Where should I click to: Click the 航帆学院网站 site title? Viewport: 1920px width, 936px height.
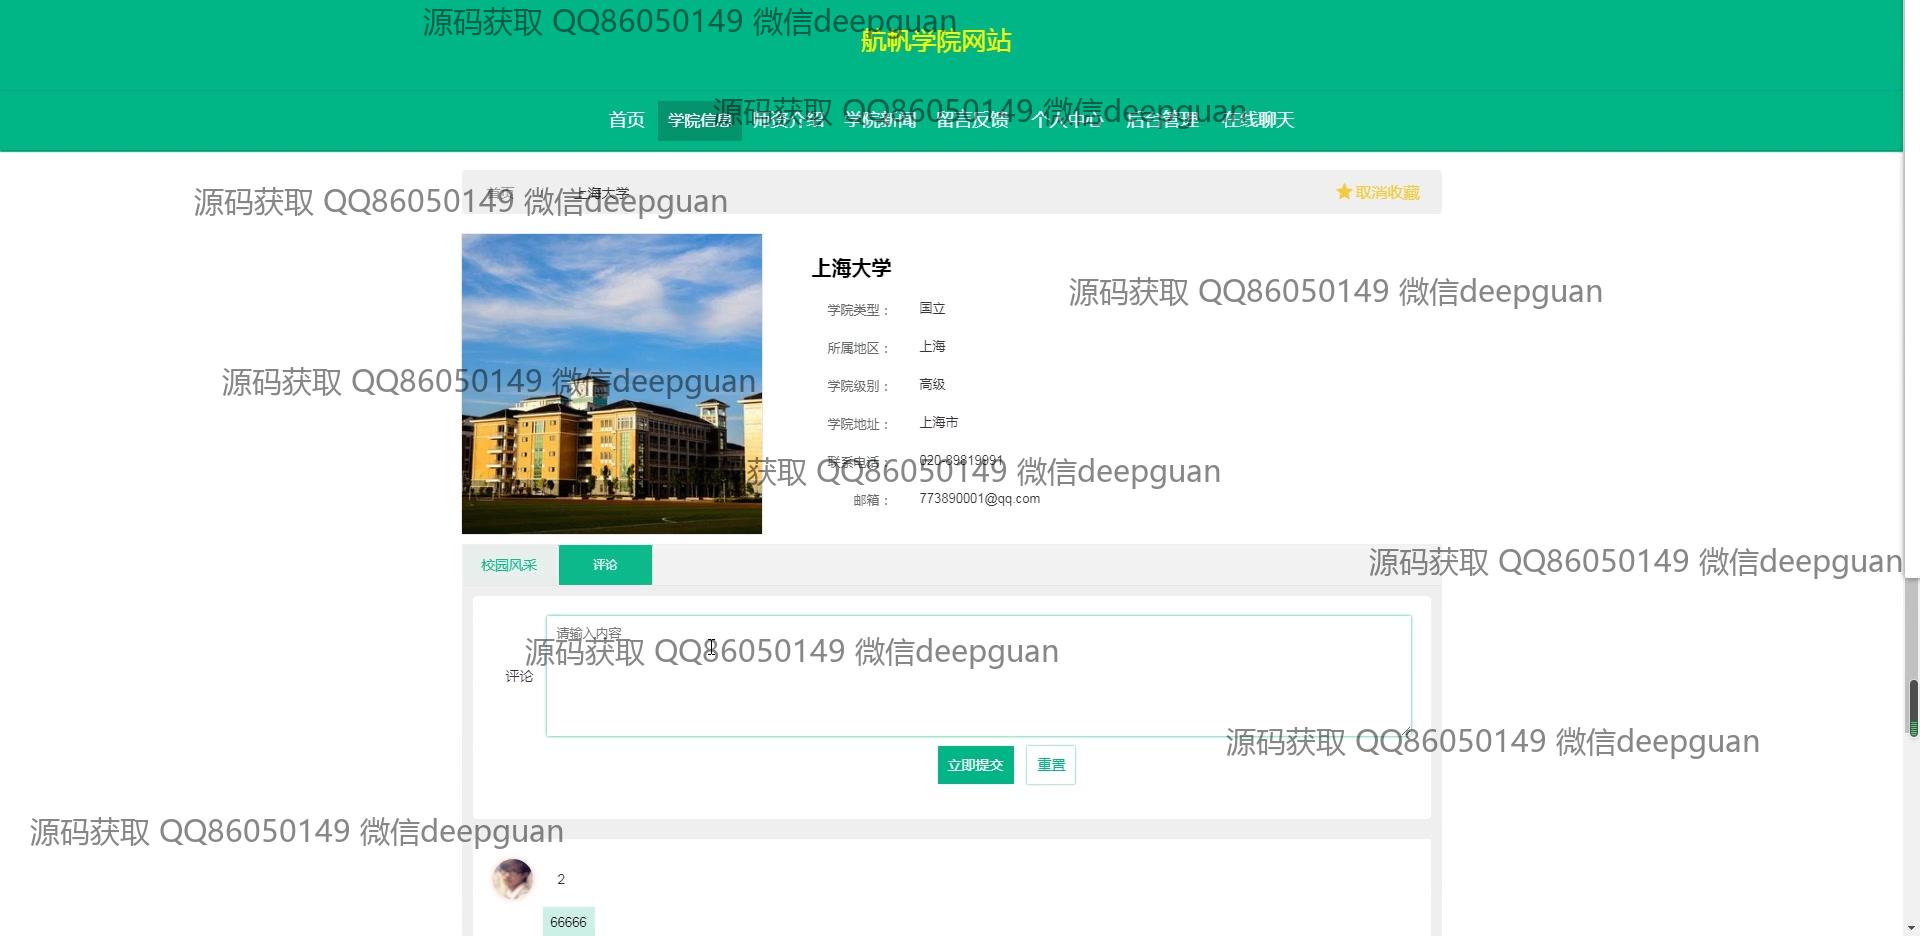pyautogui.click(x=936, y=41)
